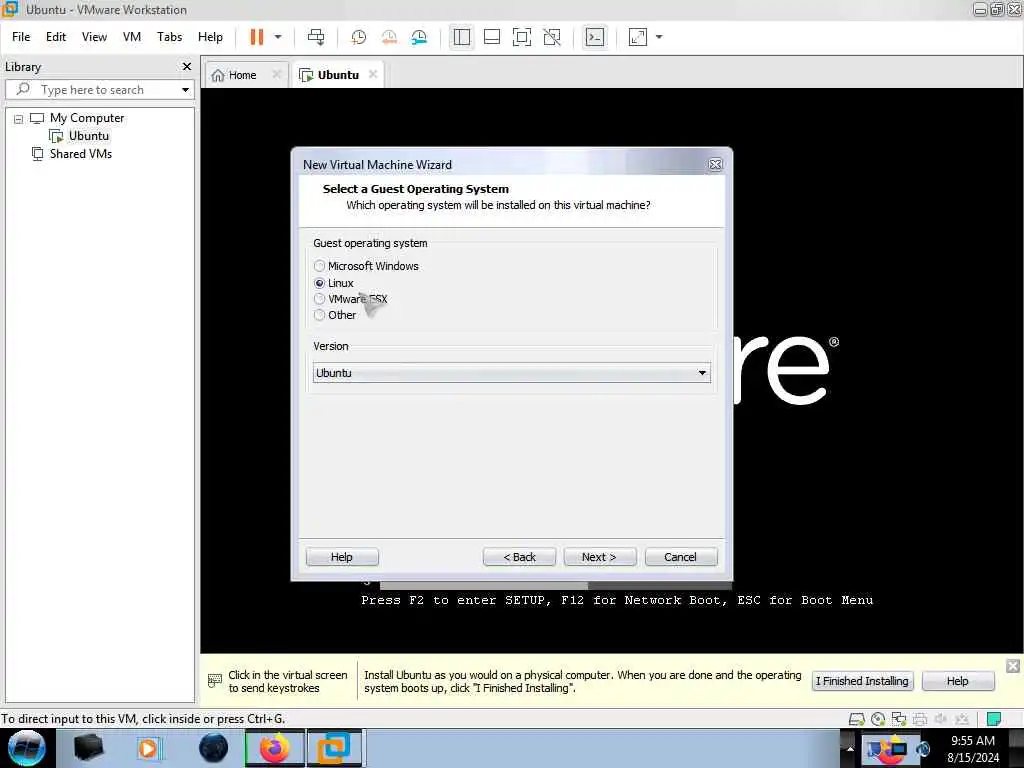Open the File menu

click(x=21, y=37)
